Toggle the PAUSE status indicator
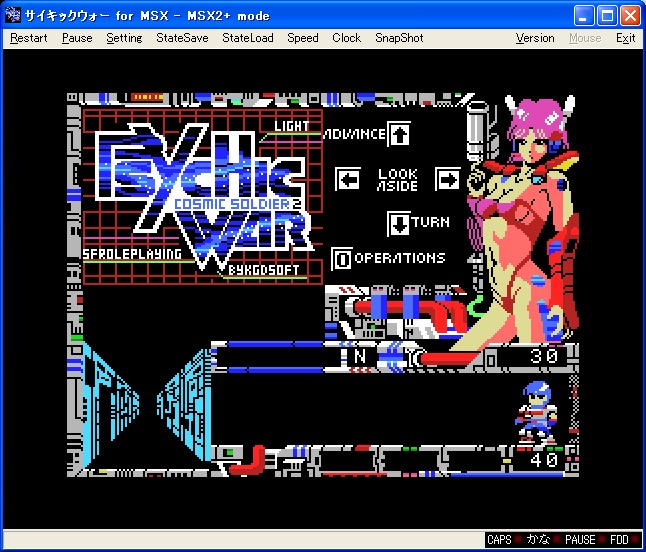The image size is (646, 552). [x=579, y=540]
